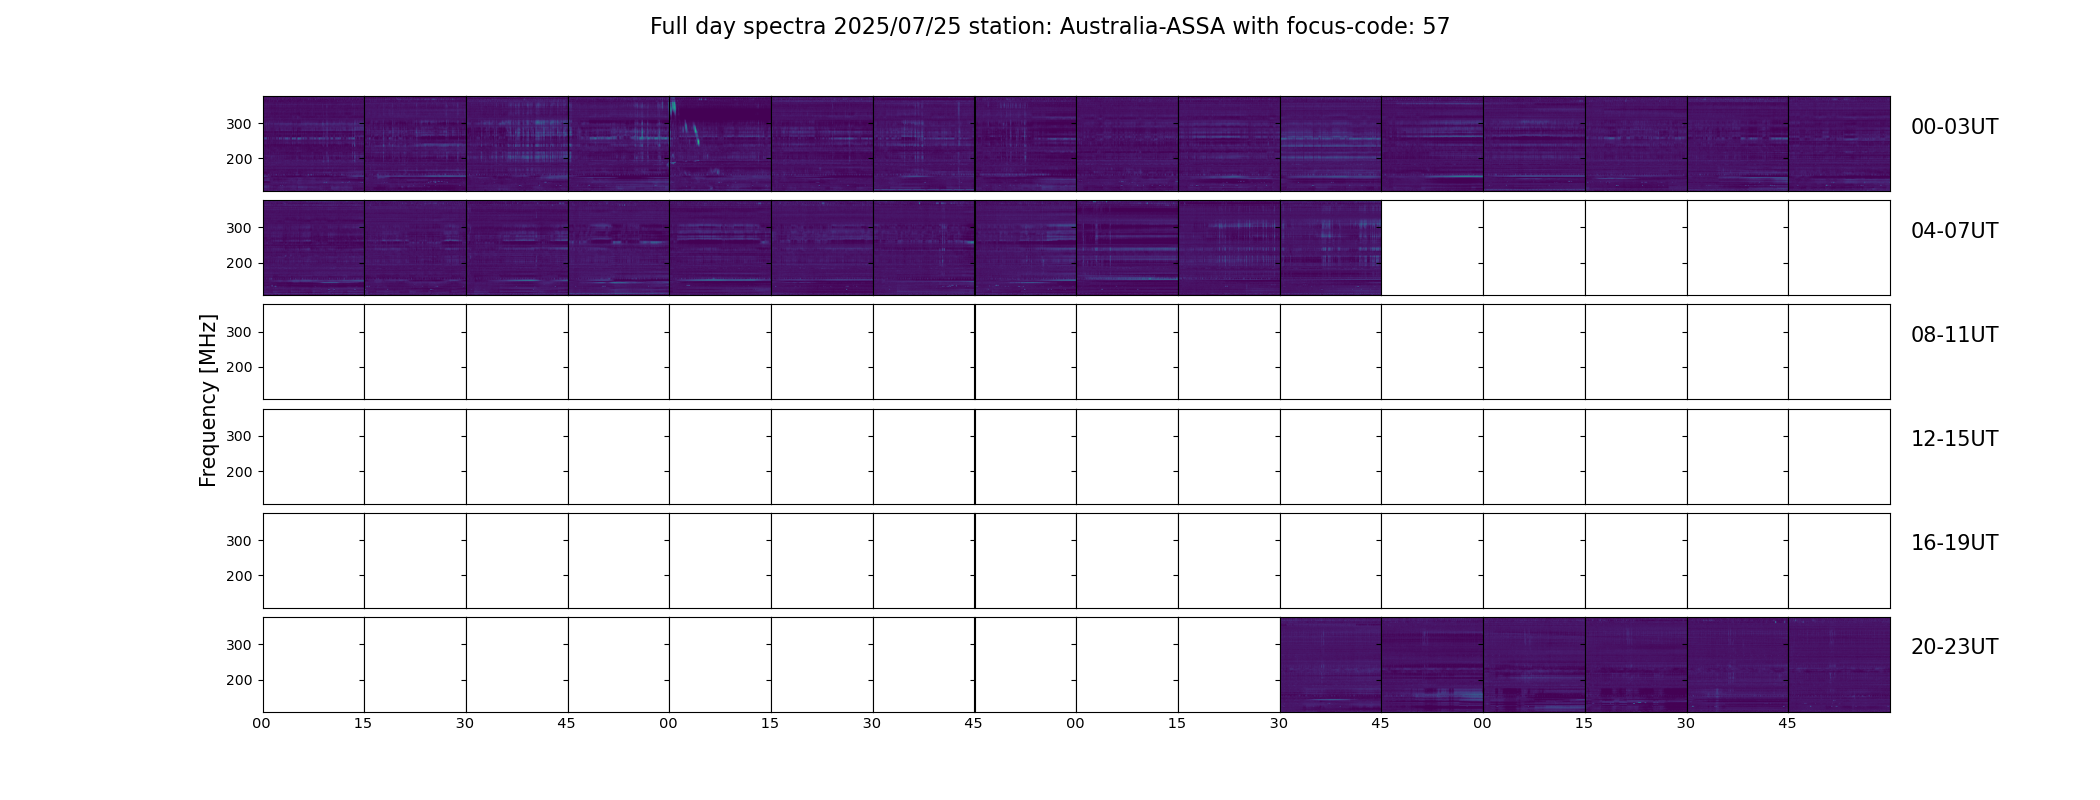Open the 00-03UT tile with bright burst
Screen dimensions: 2100x800
tap(720, 144)
